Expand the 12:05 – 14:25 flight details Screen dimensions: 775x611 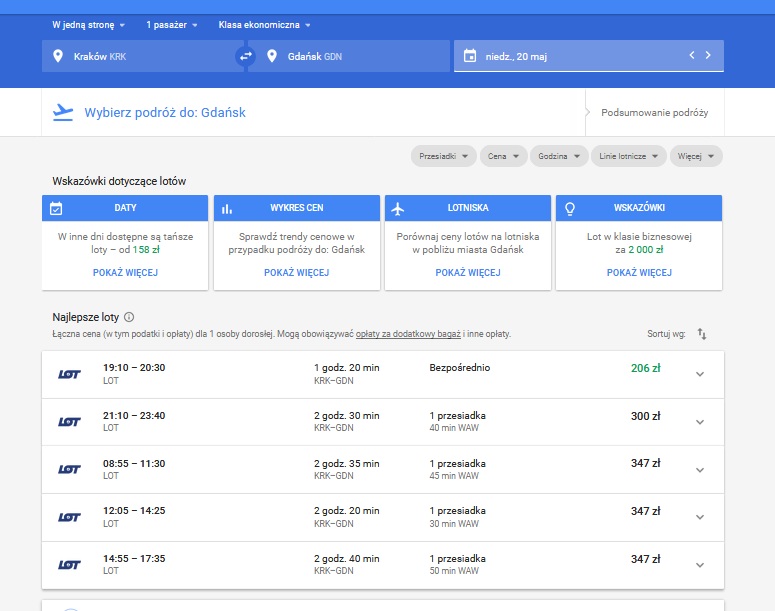[x=700, y=517]
